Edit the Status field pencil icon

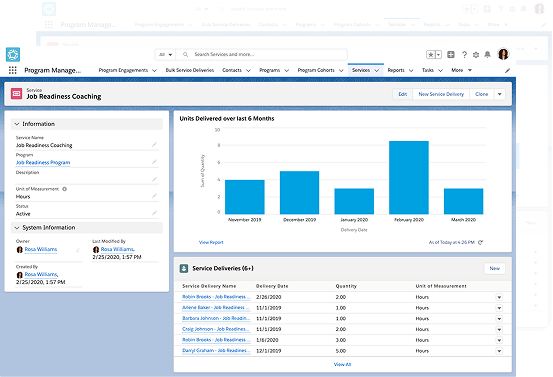154,213
